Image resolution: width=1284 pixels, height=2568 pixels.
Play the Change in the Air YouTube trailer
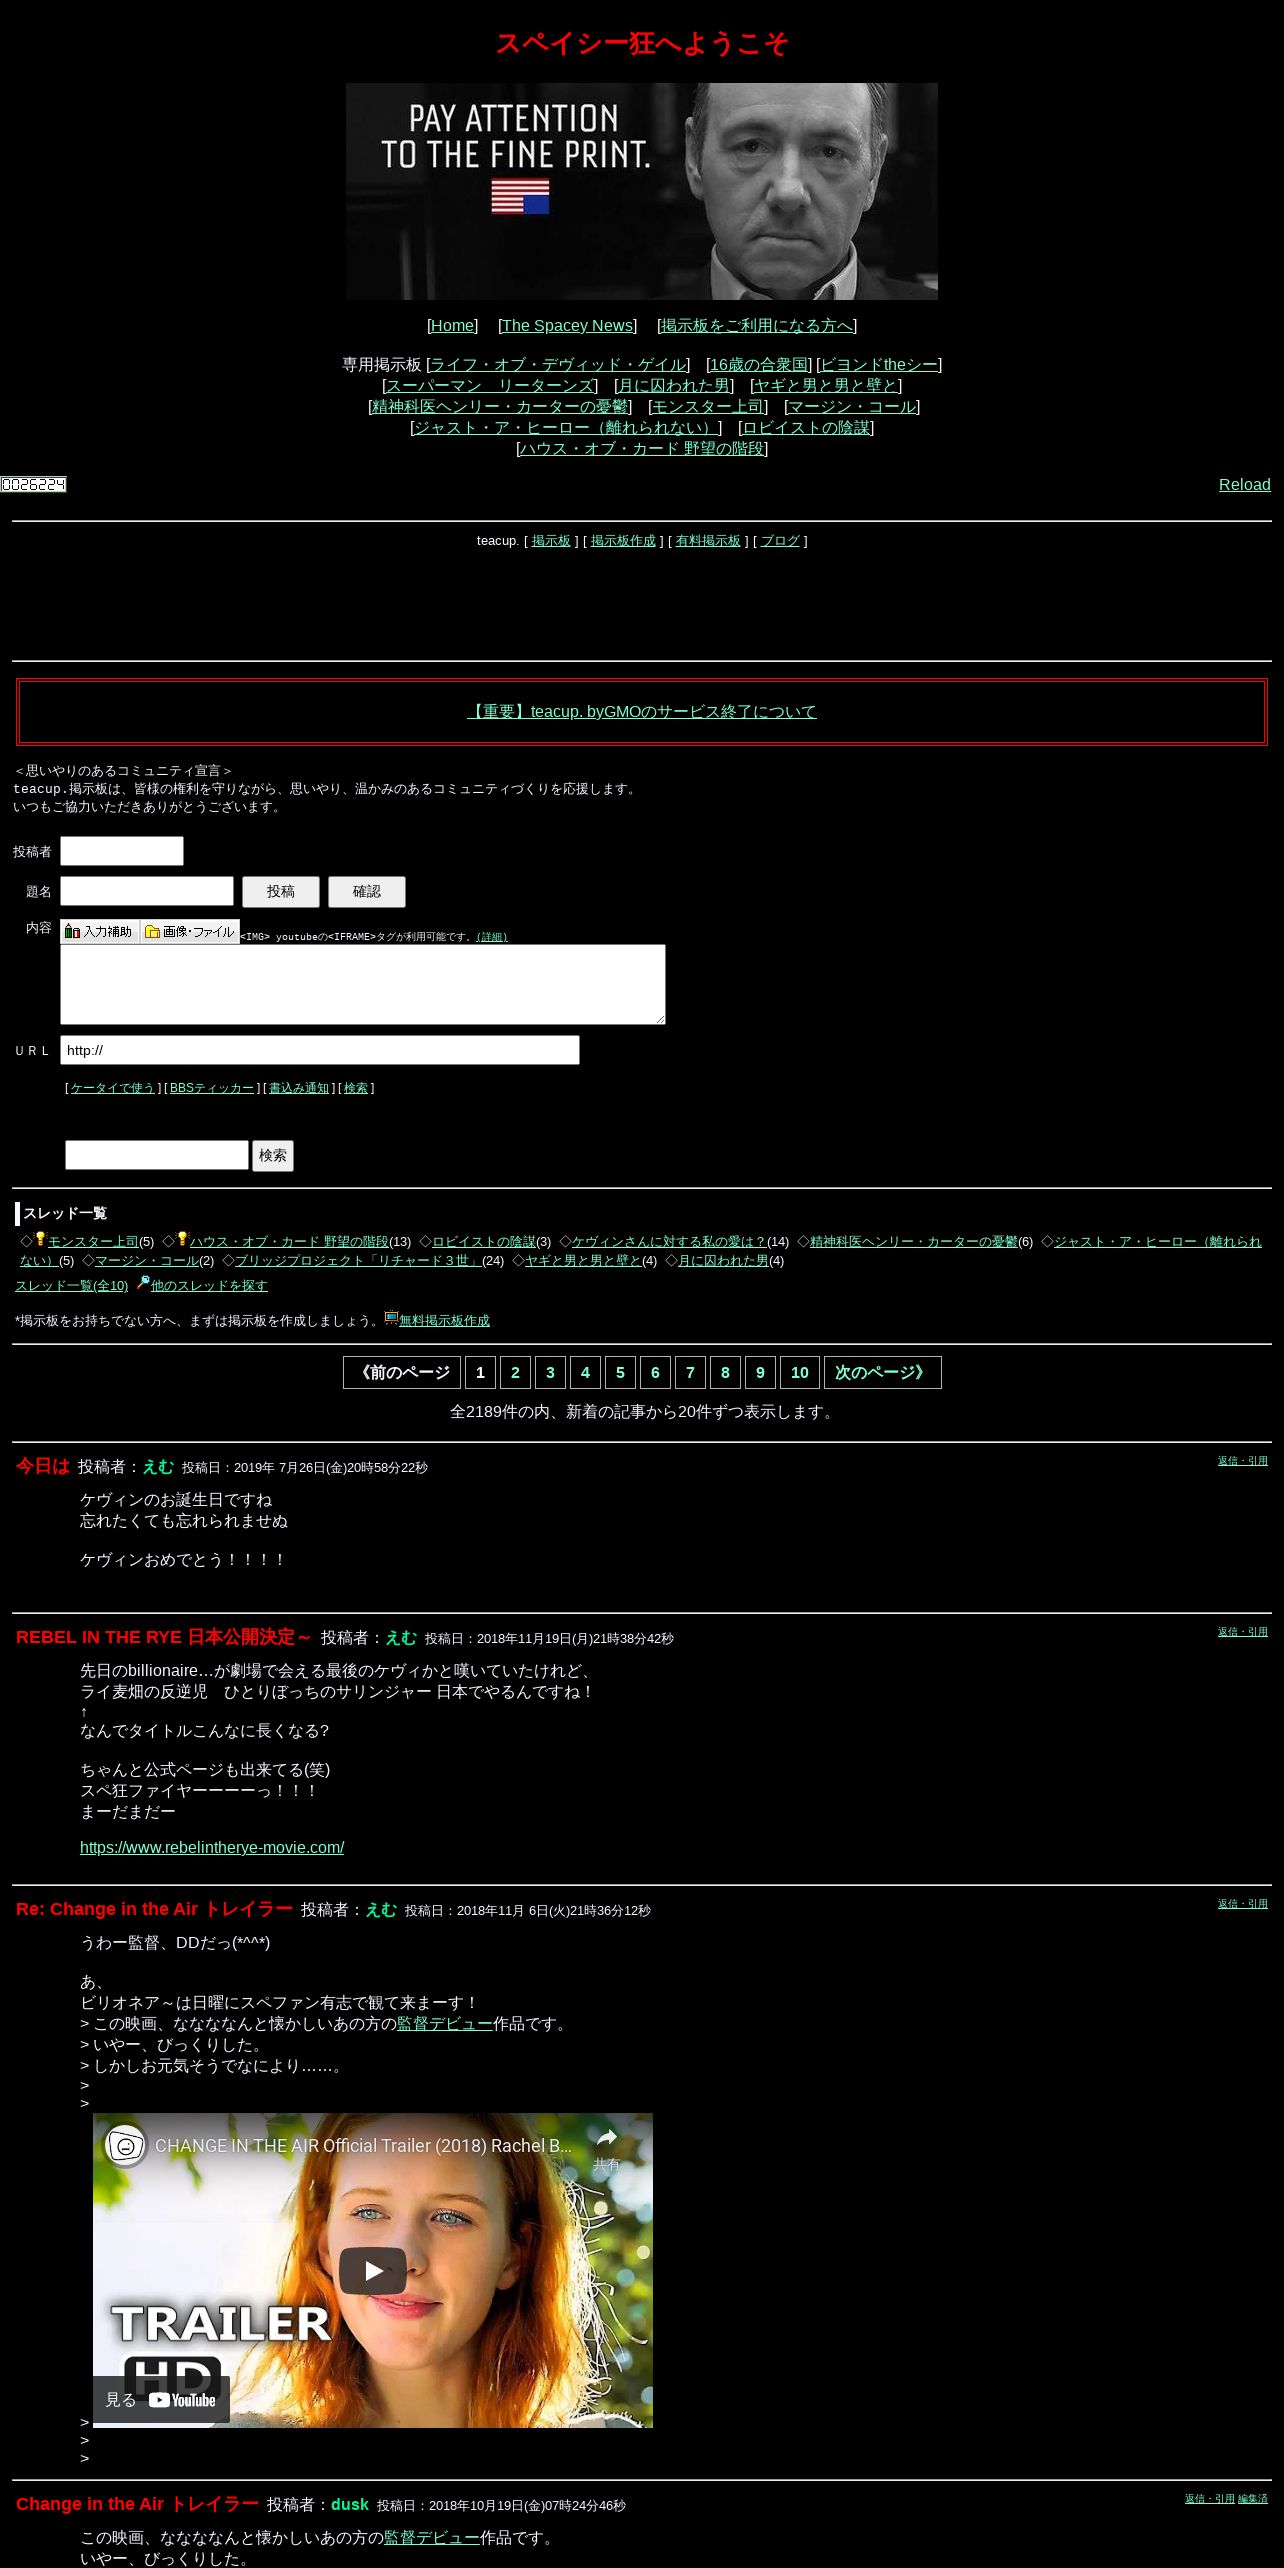pos(372,2270)
